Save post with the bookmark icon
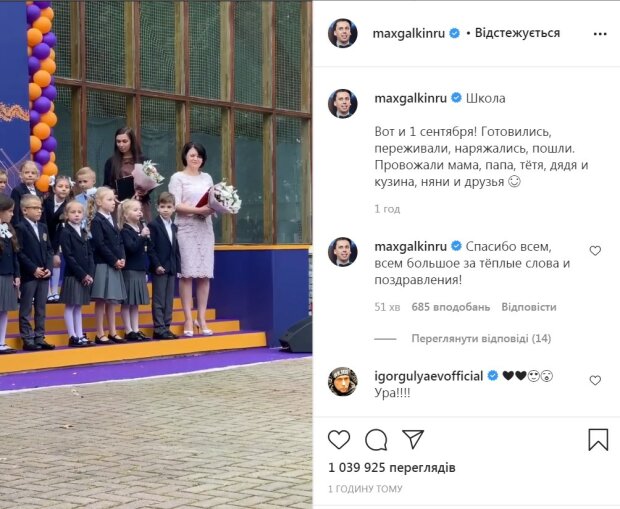 (x=598, y=440)
